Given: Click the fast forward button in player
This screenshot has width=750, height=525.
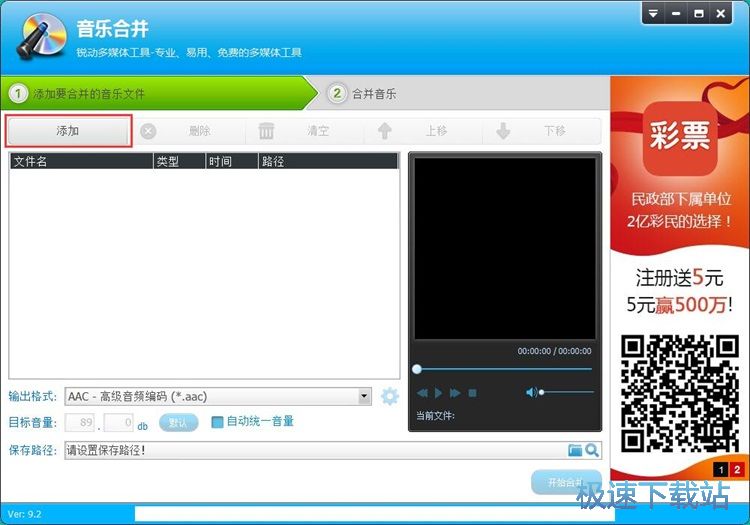Looking at the screenshot, I should (x=455, y=393).
